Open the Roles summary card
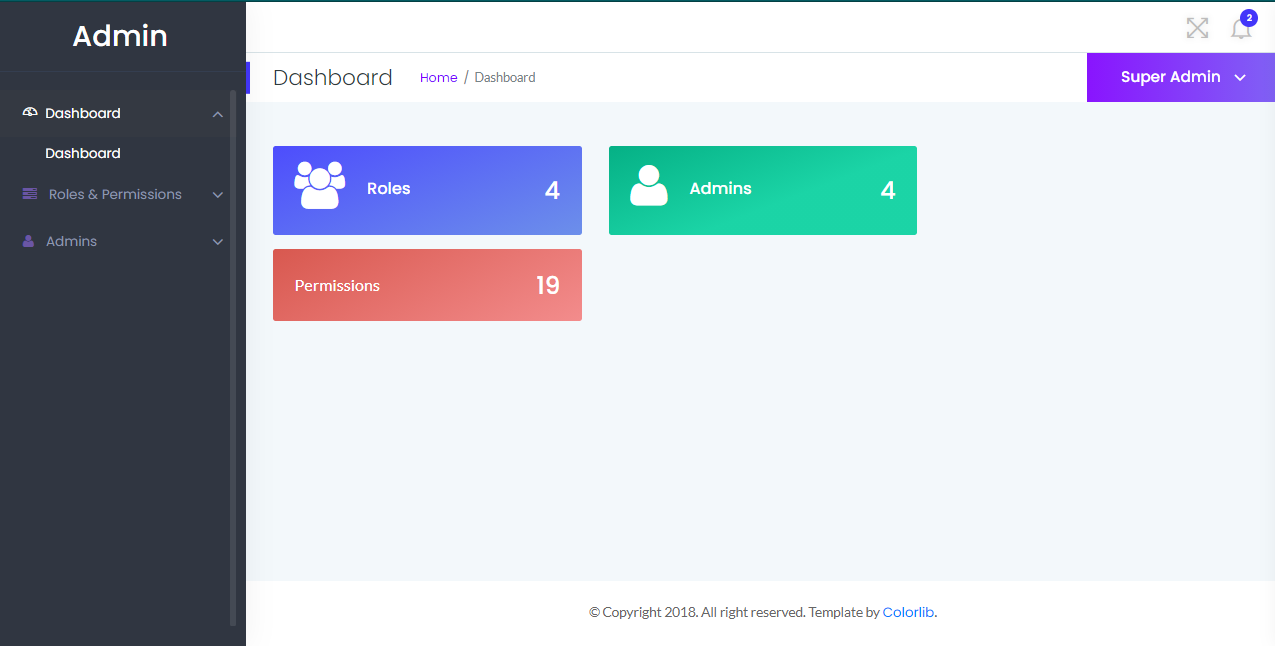This screenshot has width=1275, height=646. [427, 190]
